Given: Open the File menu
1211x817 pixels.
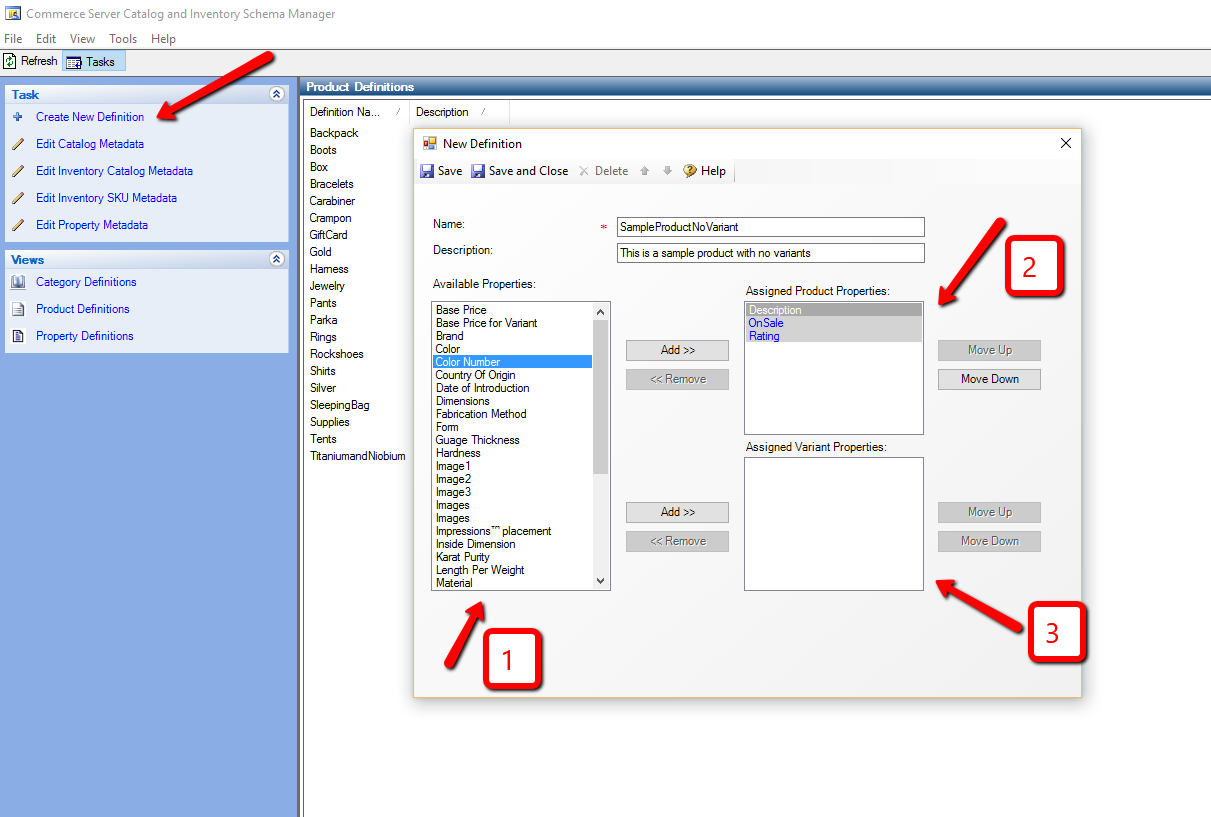Looking at the screenshot, I should 13,39.
